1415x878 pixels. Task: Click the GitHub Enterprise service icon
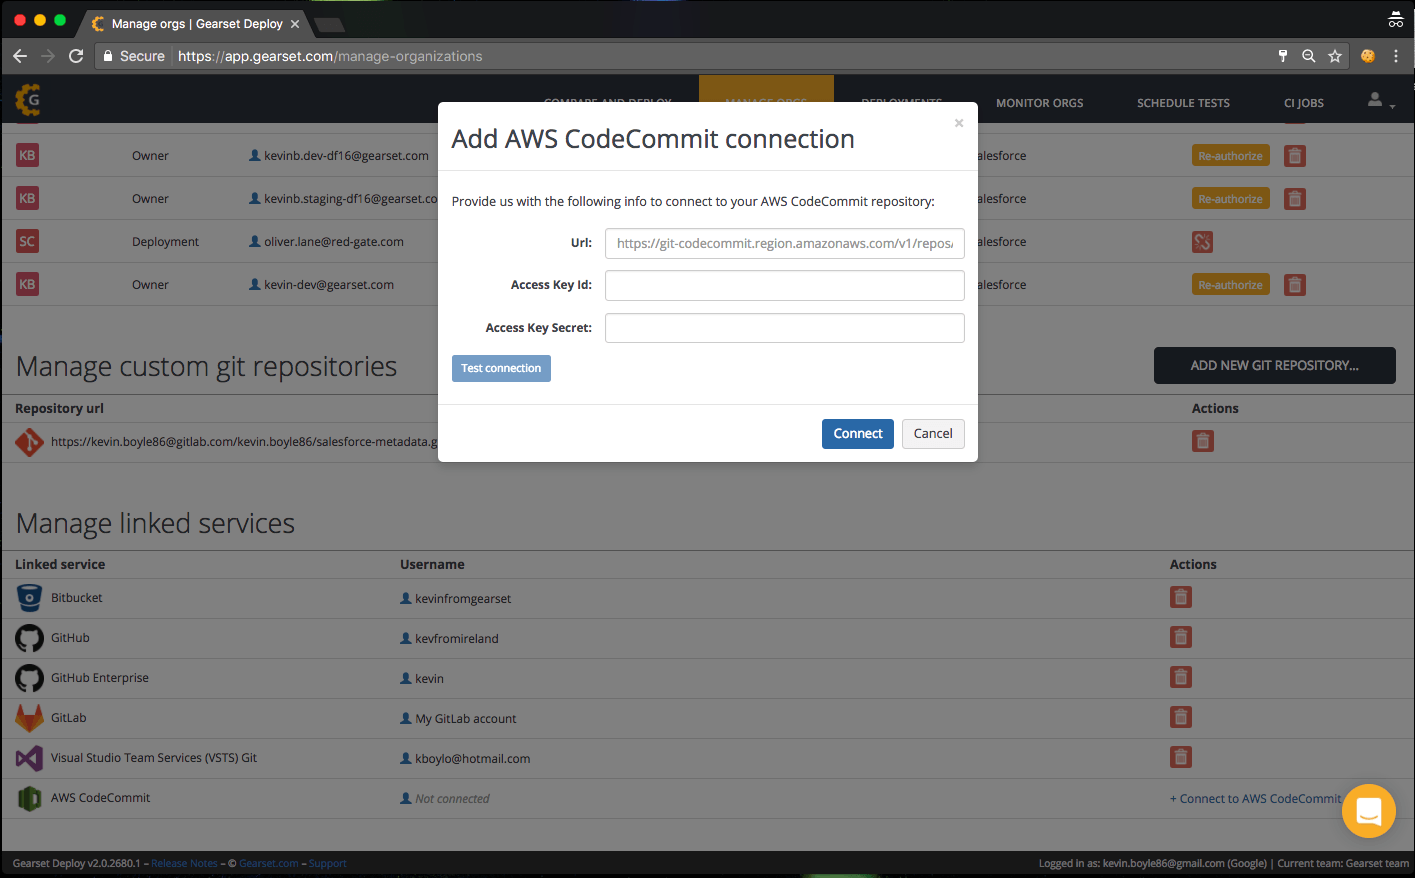[29, 678]
